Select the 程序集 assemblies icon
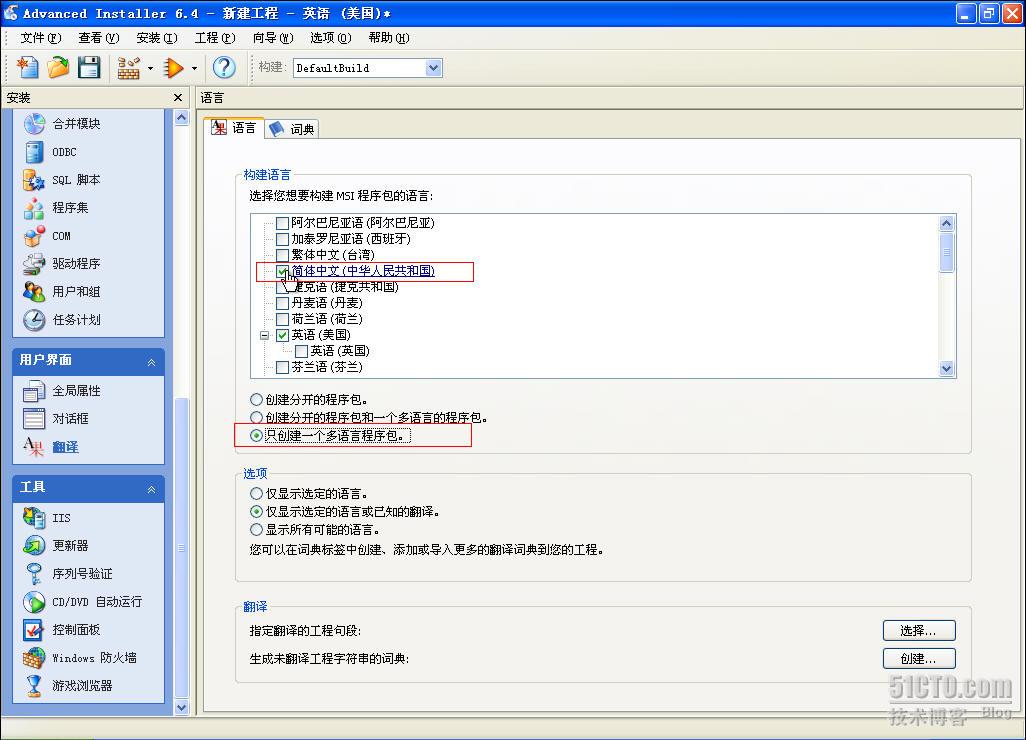Viewport: 1026px width, 740px height. tap(34, 207)
